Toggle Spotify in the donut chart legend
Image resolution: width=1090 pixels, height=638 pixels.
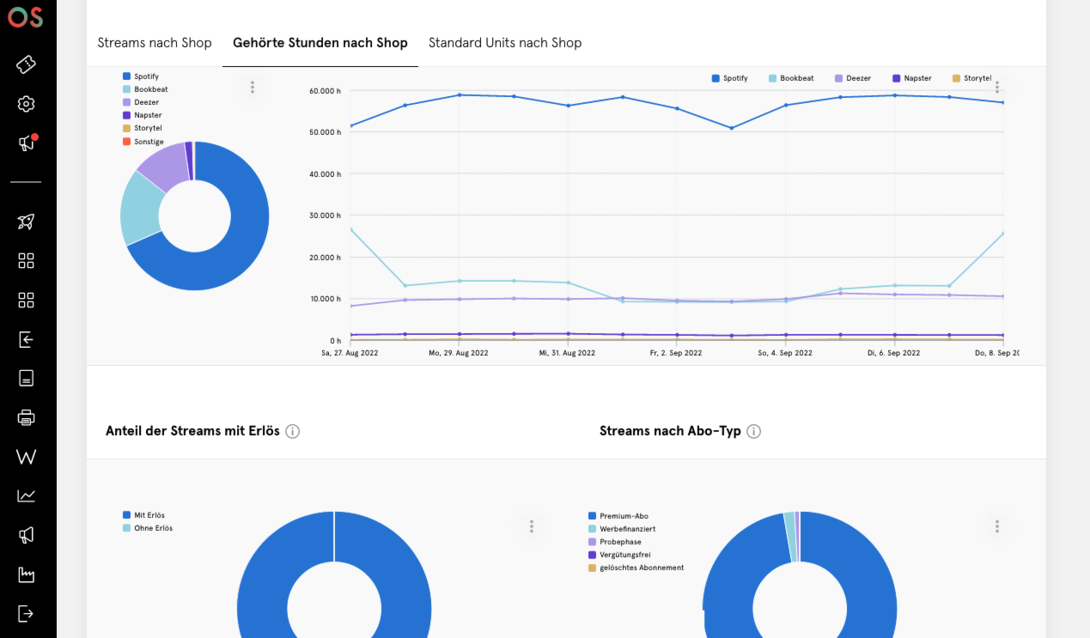(x=141, y=76)
